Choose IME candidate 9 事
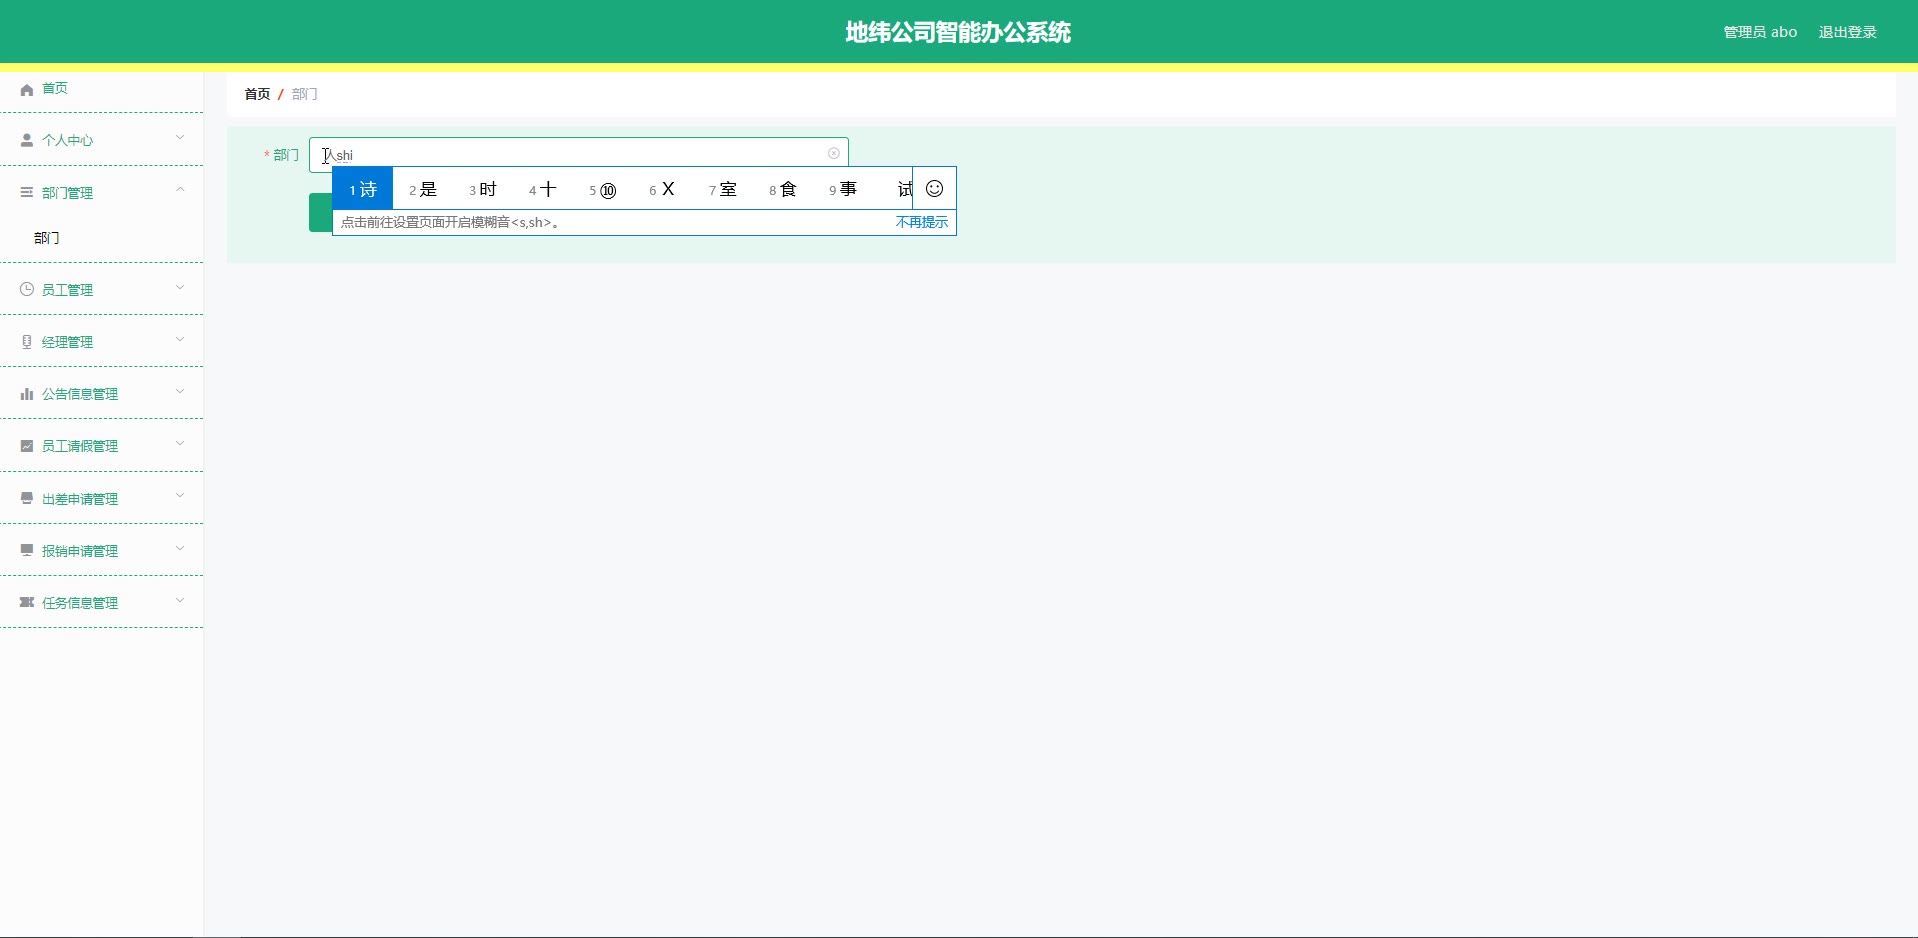Image resolution: width=1918 pixels, height=938 pixels. 843,189
